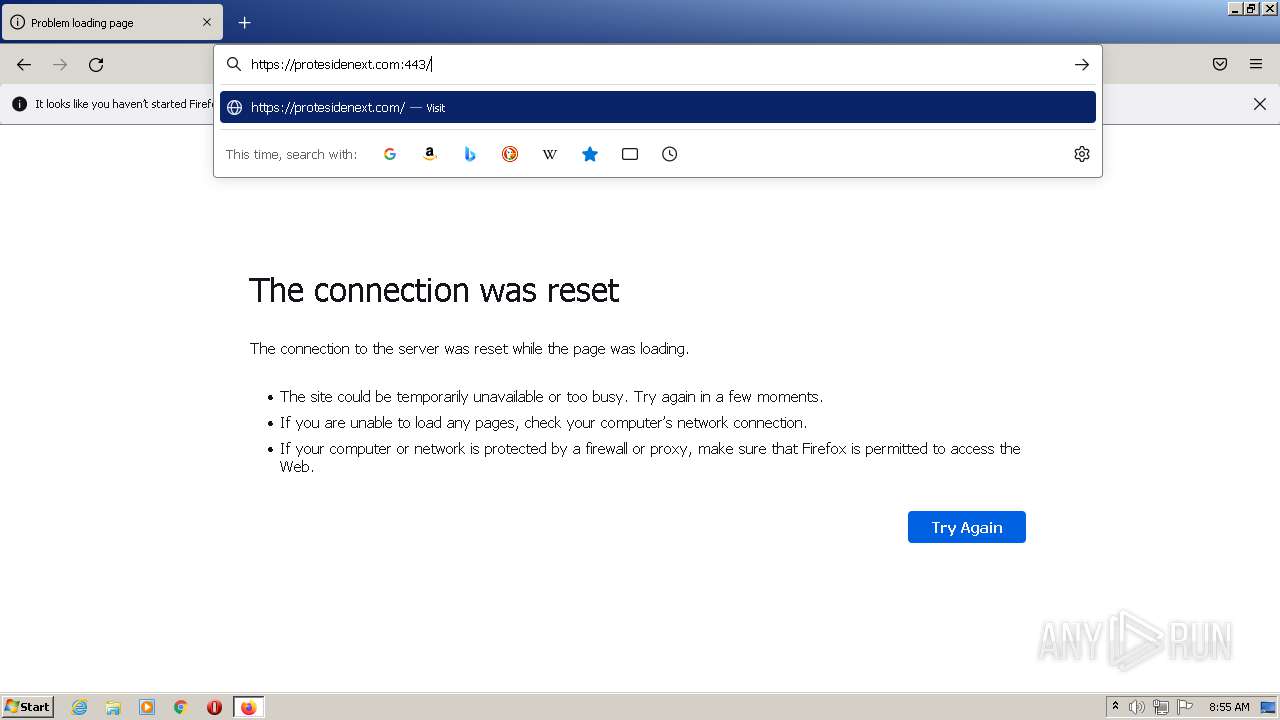Viewport: 1280px width, 720px height.
Task: Launch Chrome from taskbar
Action: [181, 707]
